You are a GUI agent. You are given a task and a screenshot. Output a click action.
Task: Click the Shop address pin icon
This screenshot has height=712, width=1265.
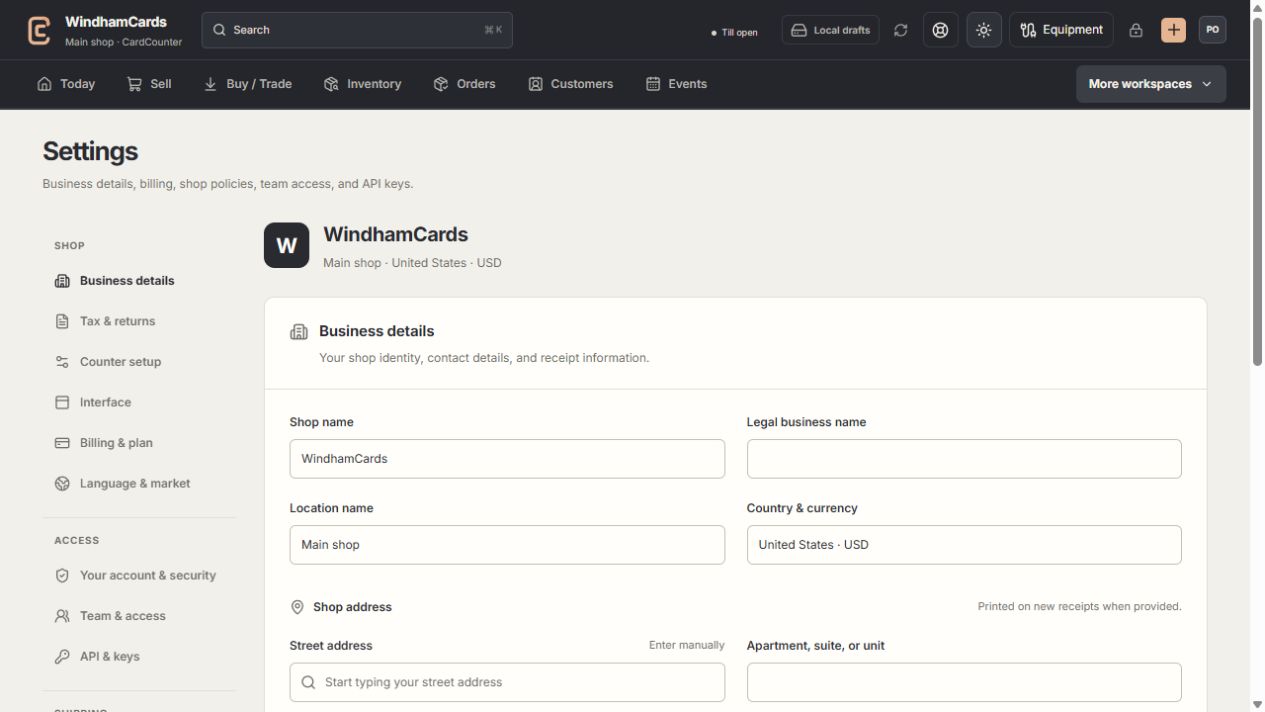click(x=297, y=607)
